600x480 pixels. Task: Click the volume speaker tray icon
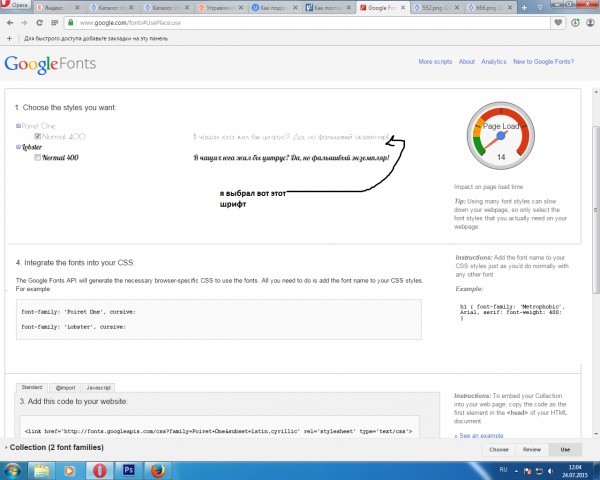pos(550,471)
